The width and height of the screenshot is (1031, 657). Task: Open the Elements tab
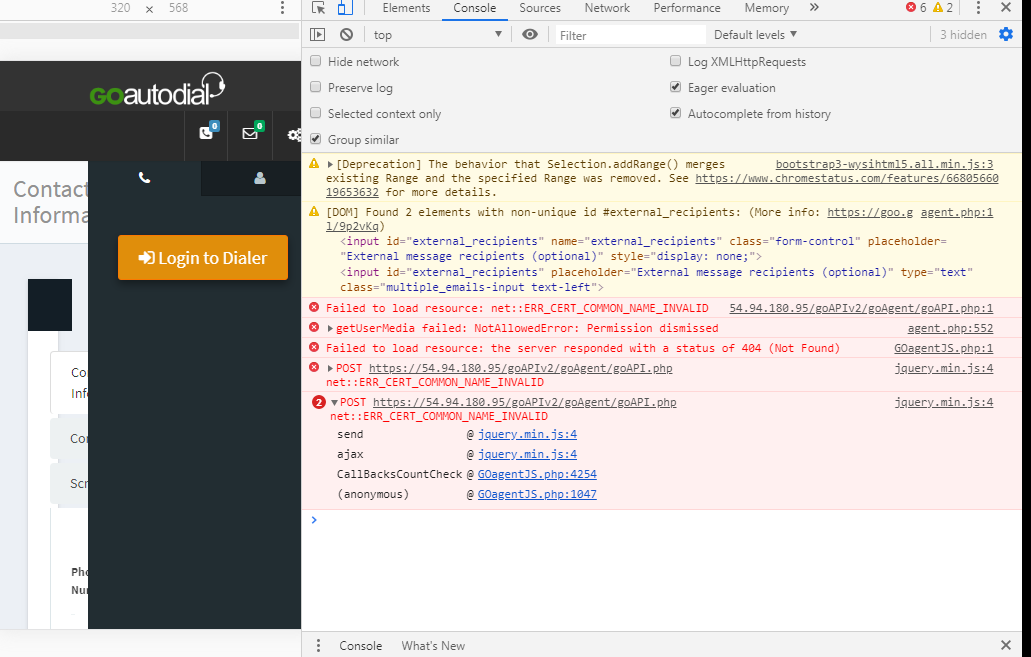tap(406, 8)
